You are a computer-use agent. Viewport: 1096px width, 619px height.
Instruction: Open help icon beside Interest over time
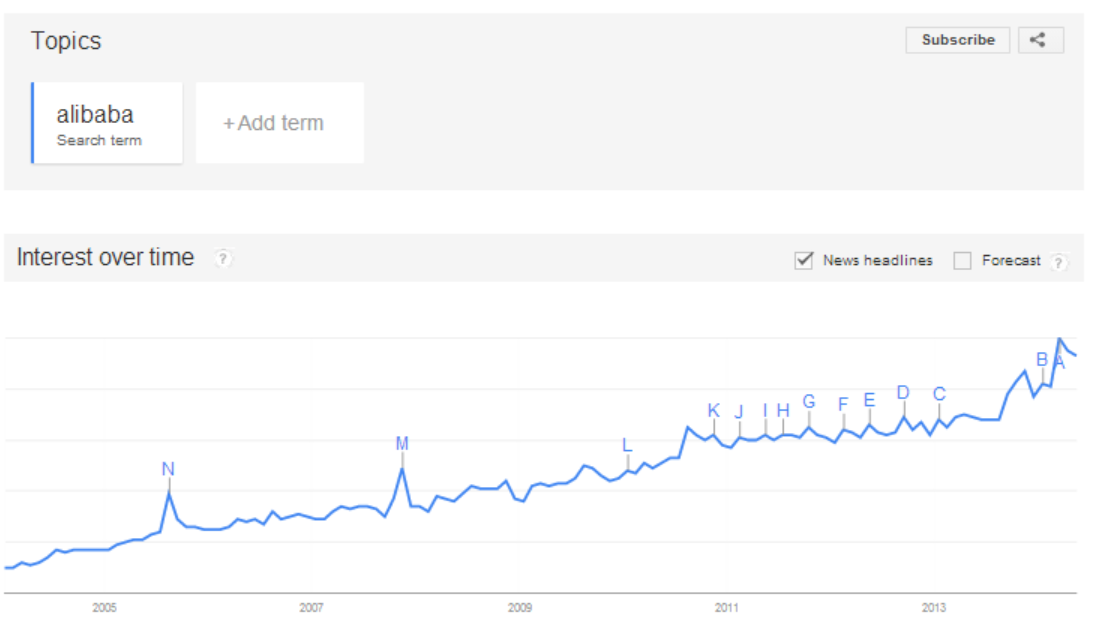point(222,258)
